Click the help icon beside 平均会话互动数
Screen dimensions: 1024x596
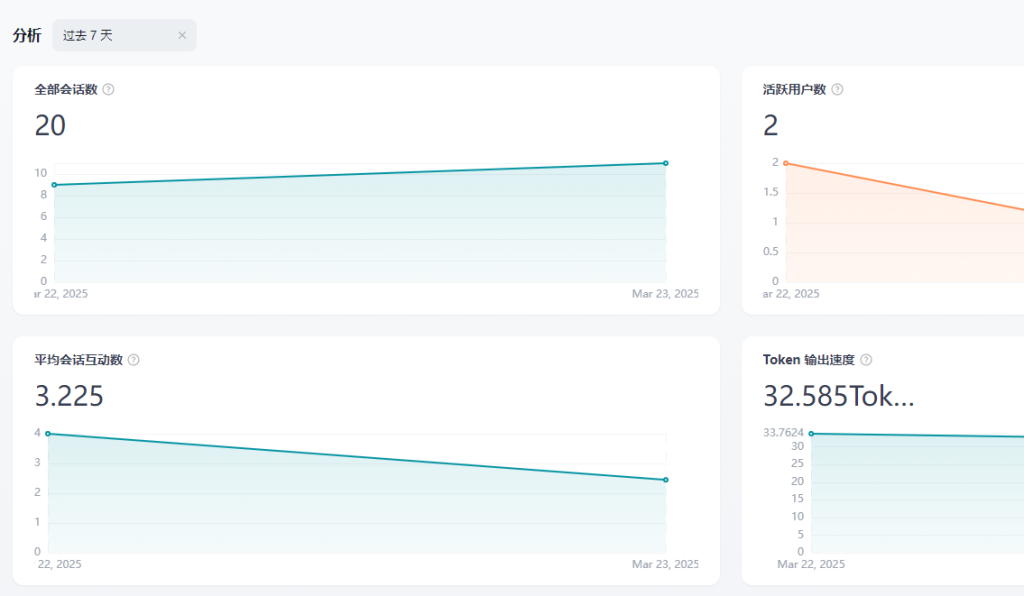point(134,360)
